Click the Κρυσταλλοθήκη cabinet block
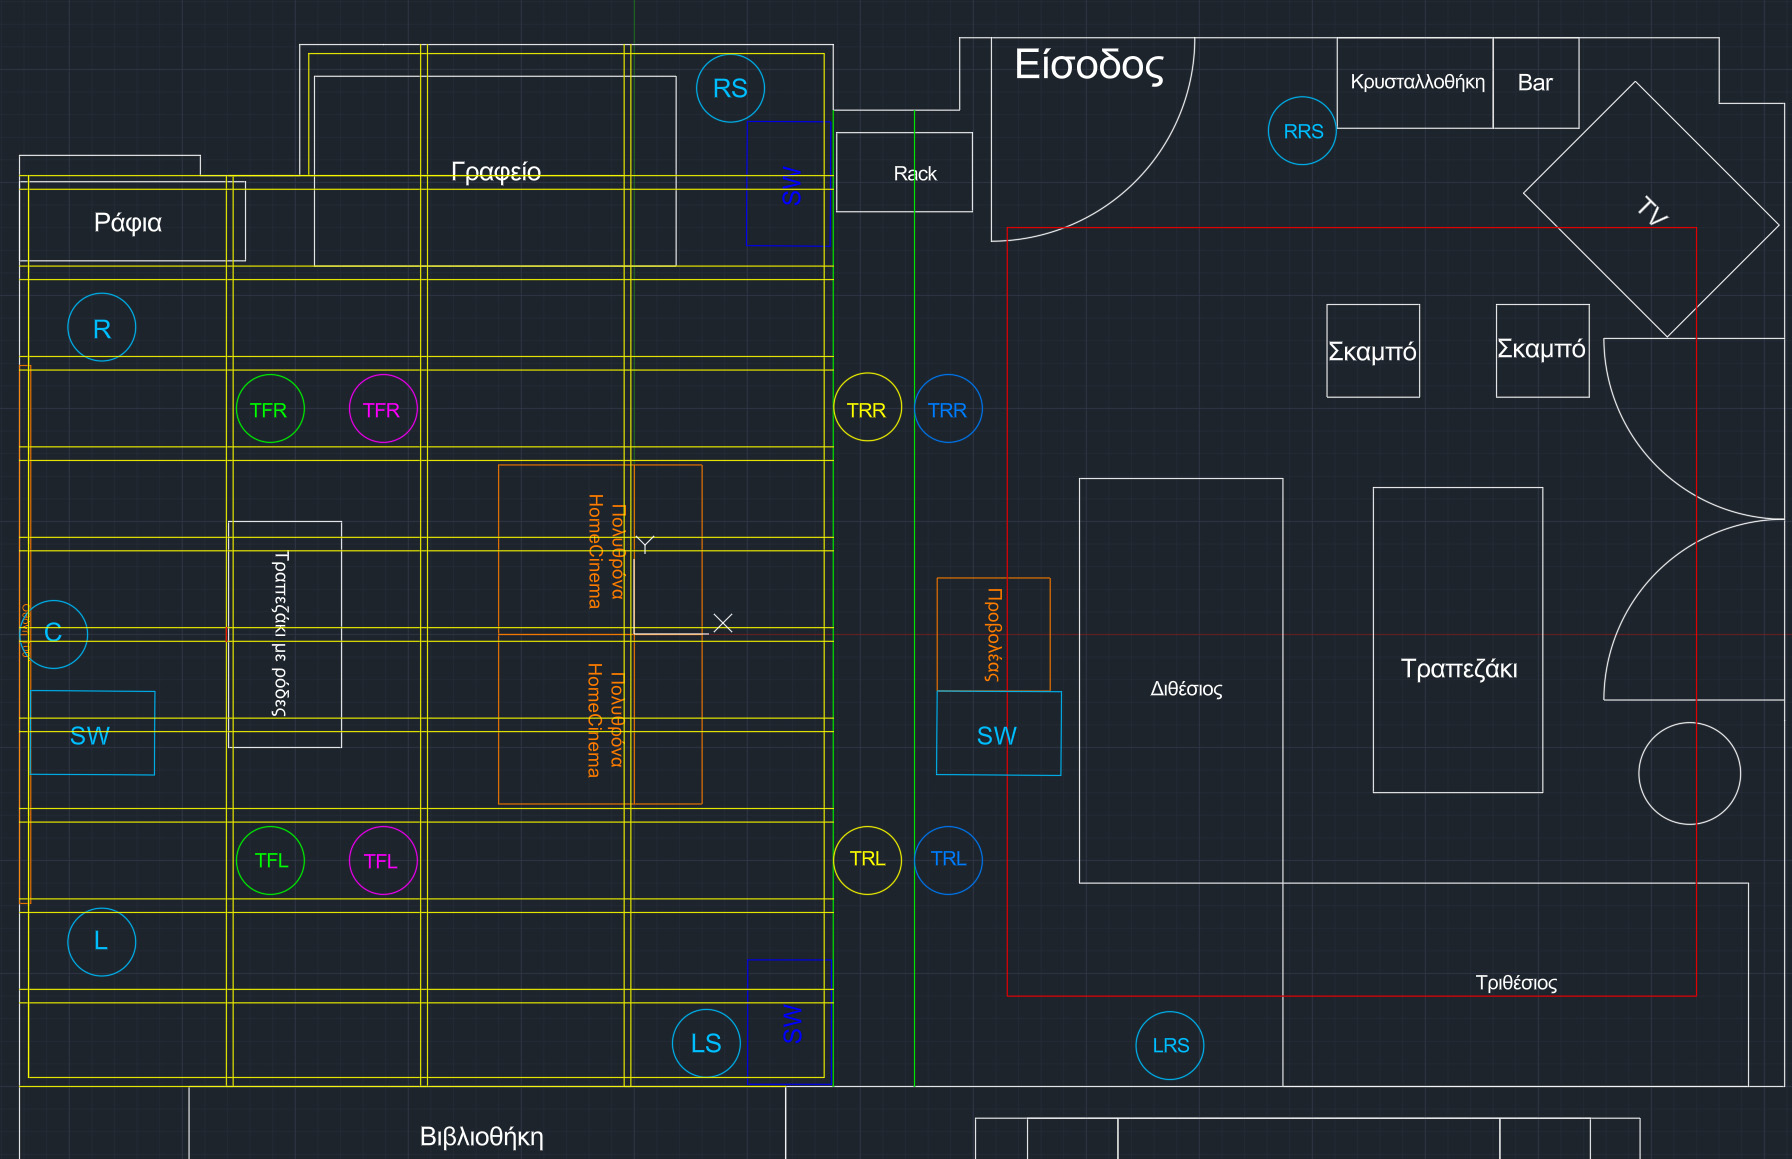 [1416, 83]
